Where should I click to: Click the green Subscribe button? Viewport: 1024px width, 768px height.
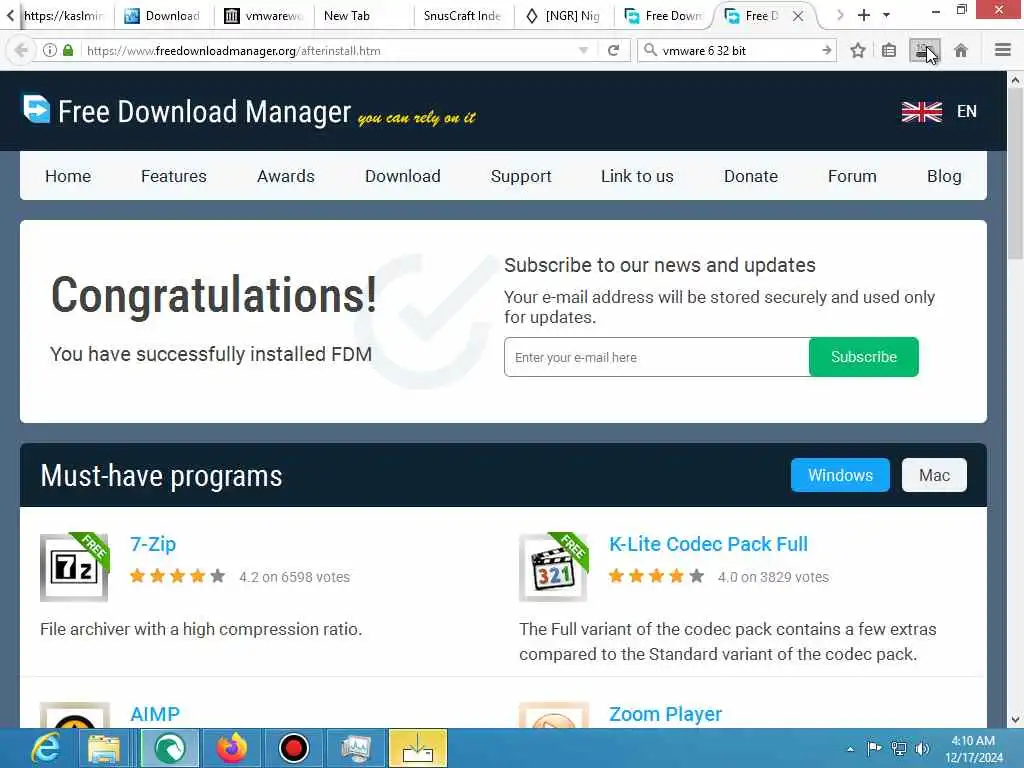point(863,357)
